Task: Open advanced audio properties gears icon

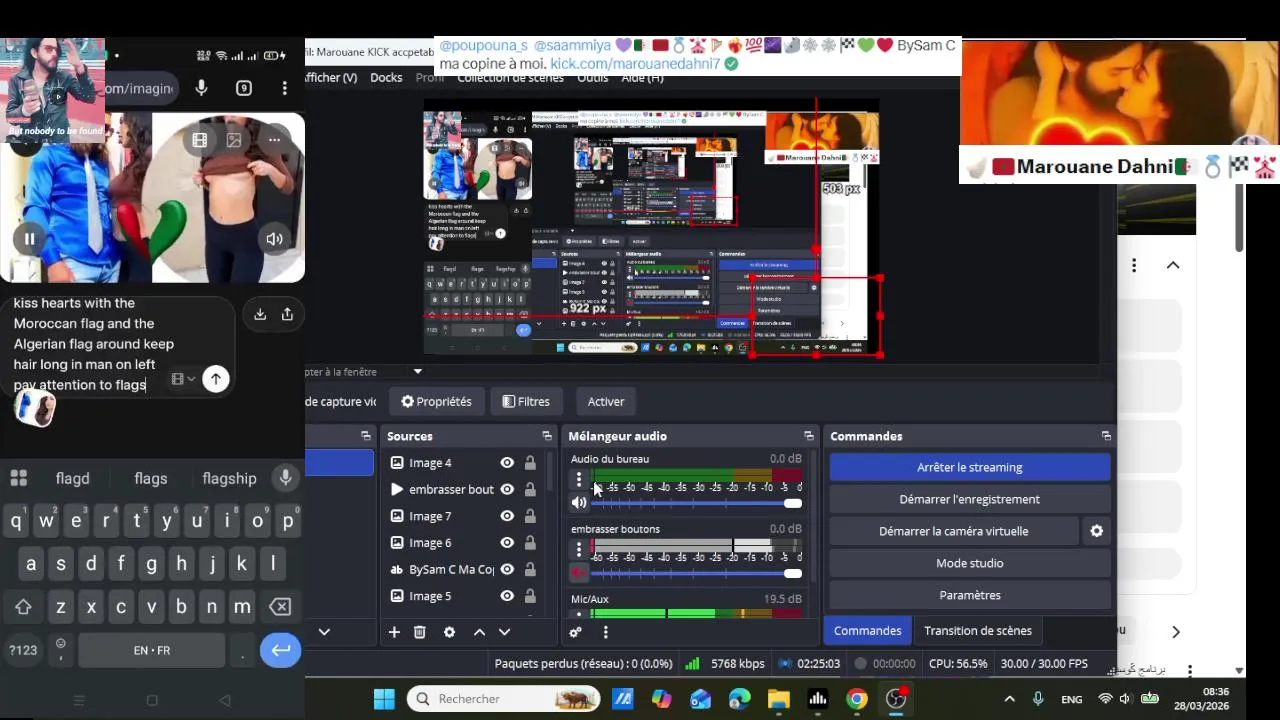Action: click(575, 632)
